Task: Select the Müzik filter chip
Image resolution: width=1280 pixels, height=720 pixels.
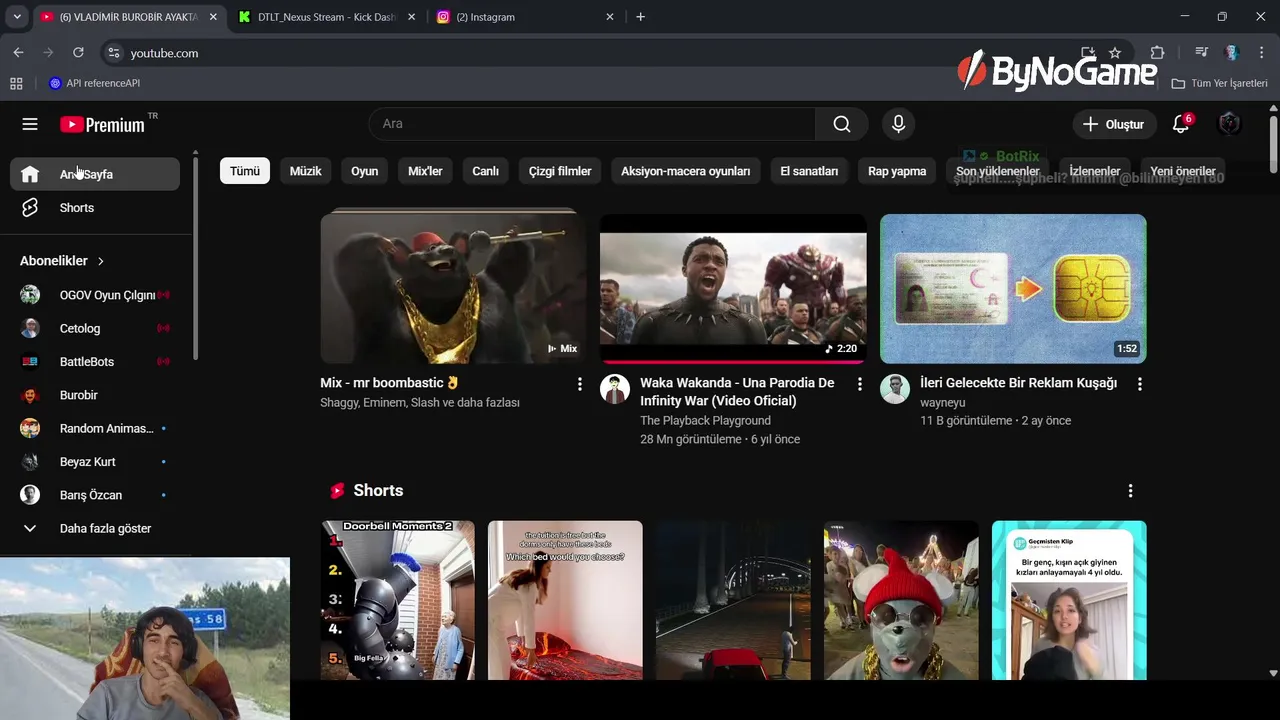Action: (306, 171)
